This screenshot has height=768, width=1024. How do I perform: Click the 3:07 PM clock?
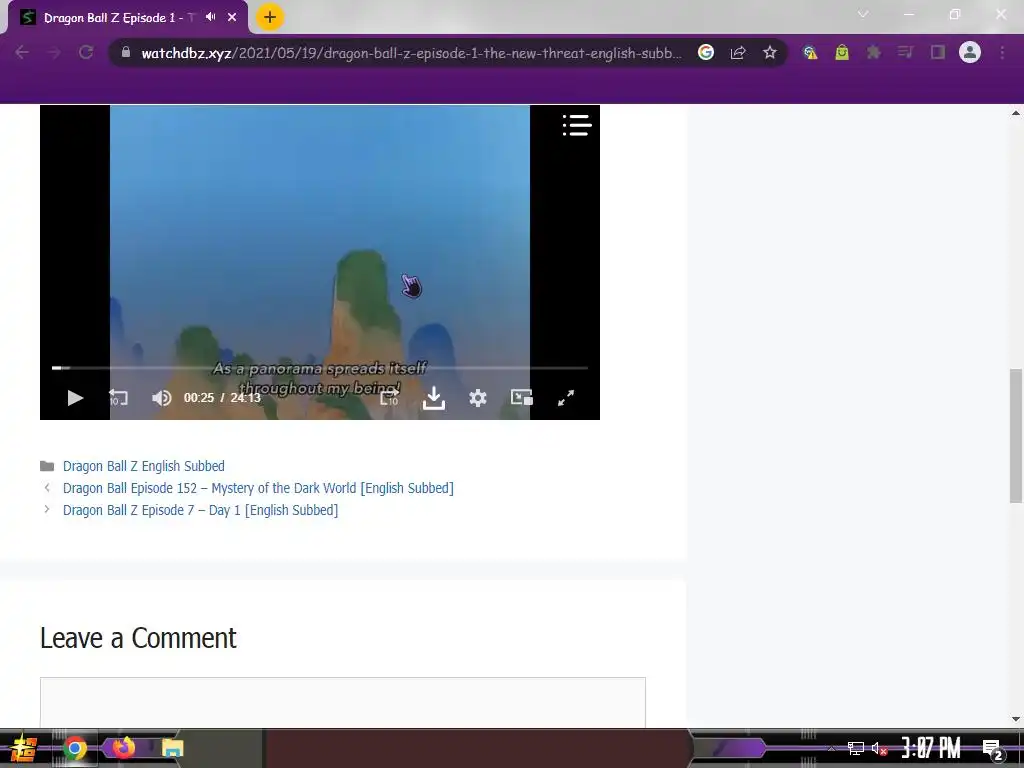coord(931,748)
